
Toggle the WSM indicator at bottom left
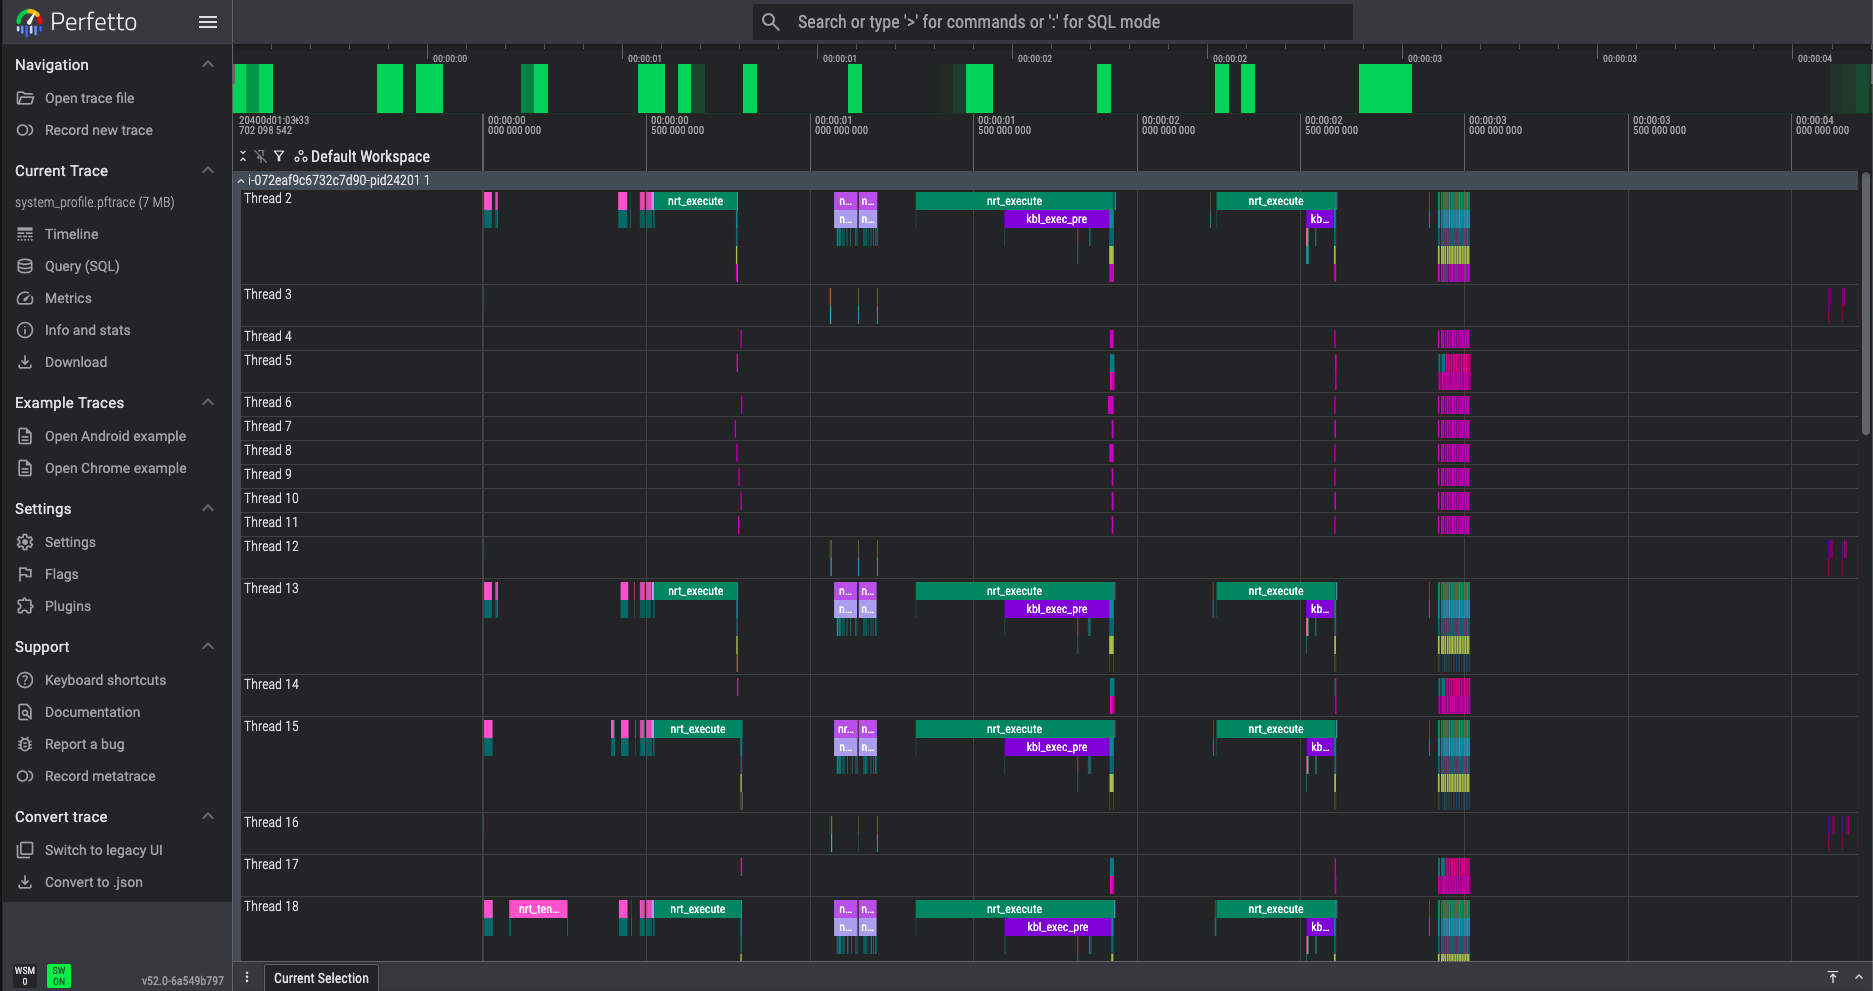[x=24, y=973]
